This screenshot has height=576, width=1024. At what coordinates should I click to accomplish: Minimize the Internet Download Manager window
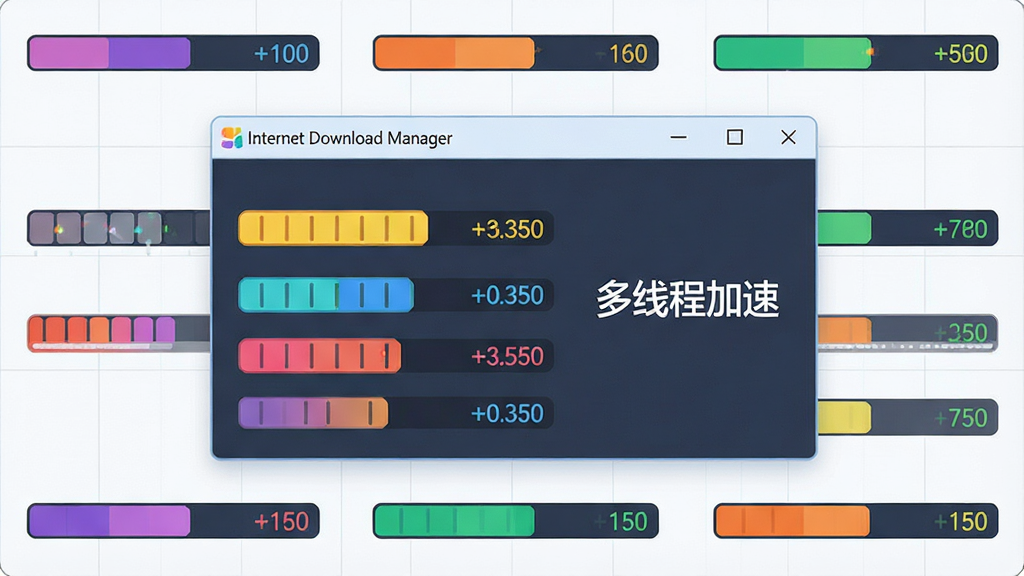point(679,137)
